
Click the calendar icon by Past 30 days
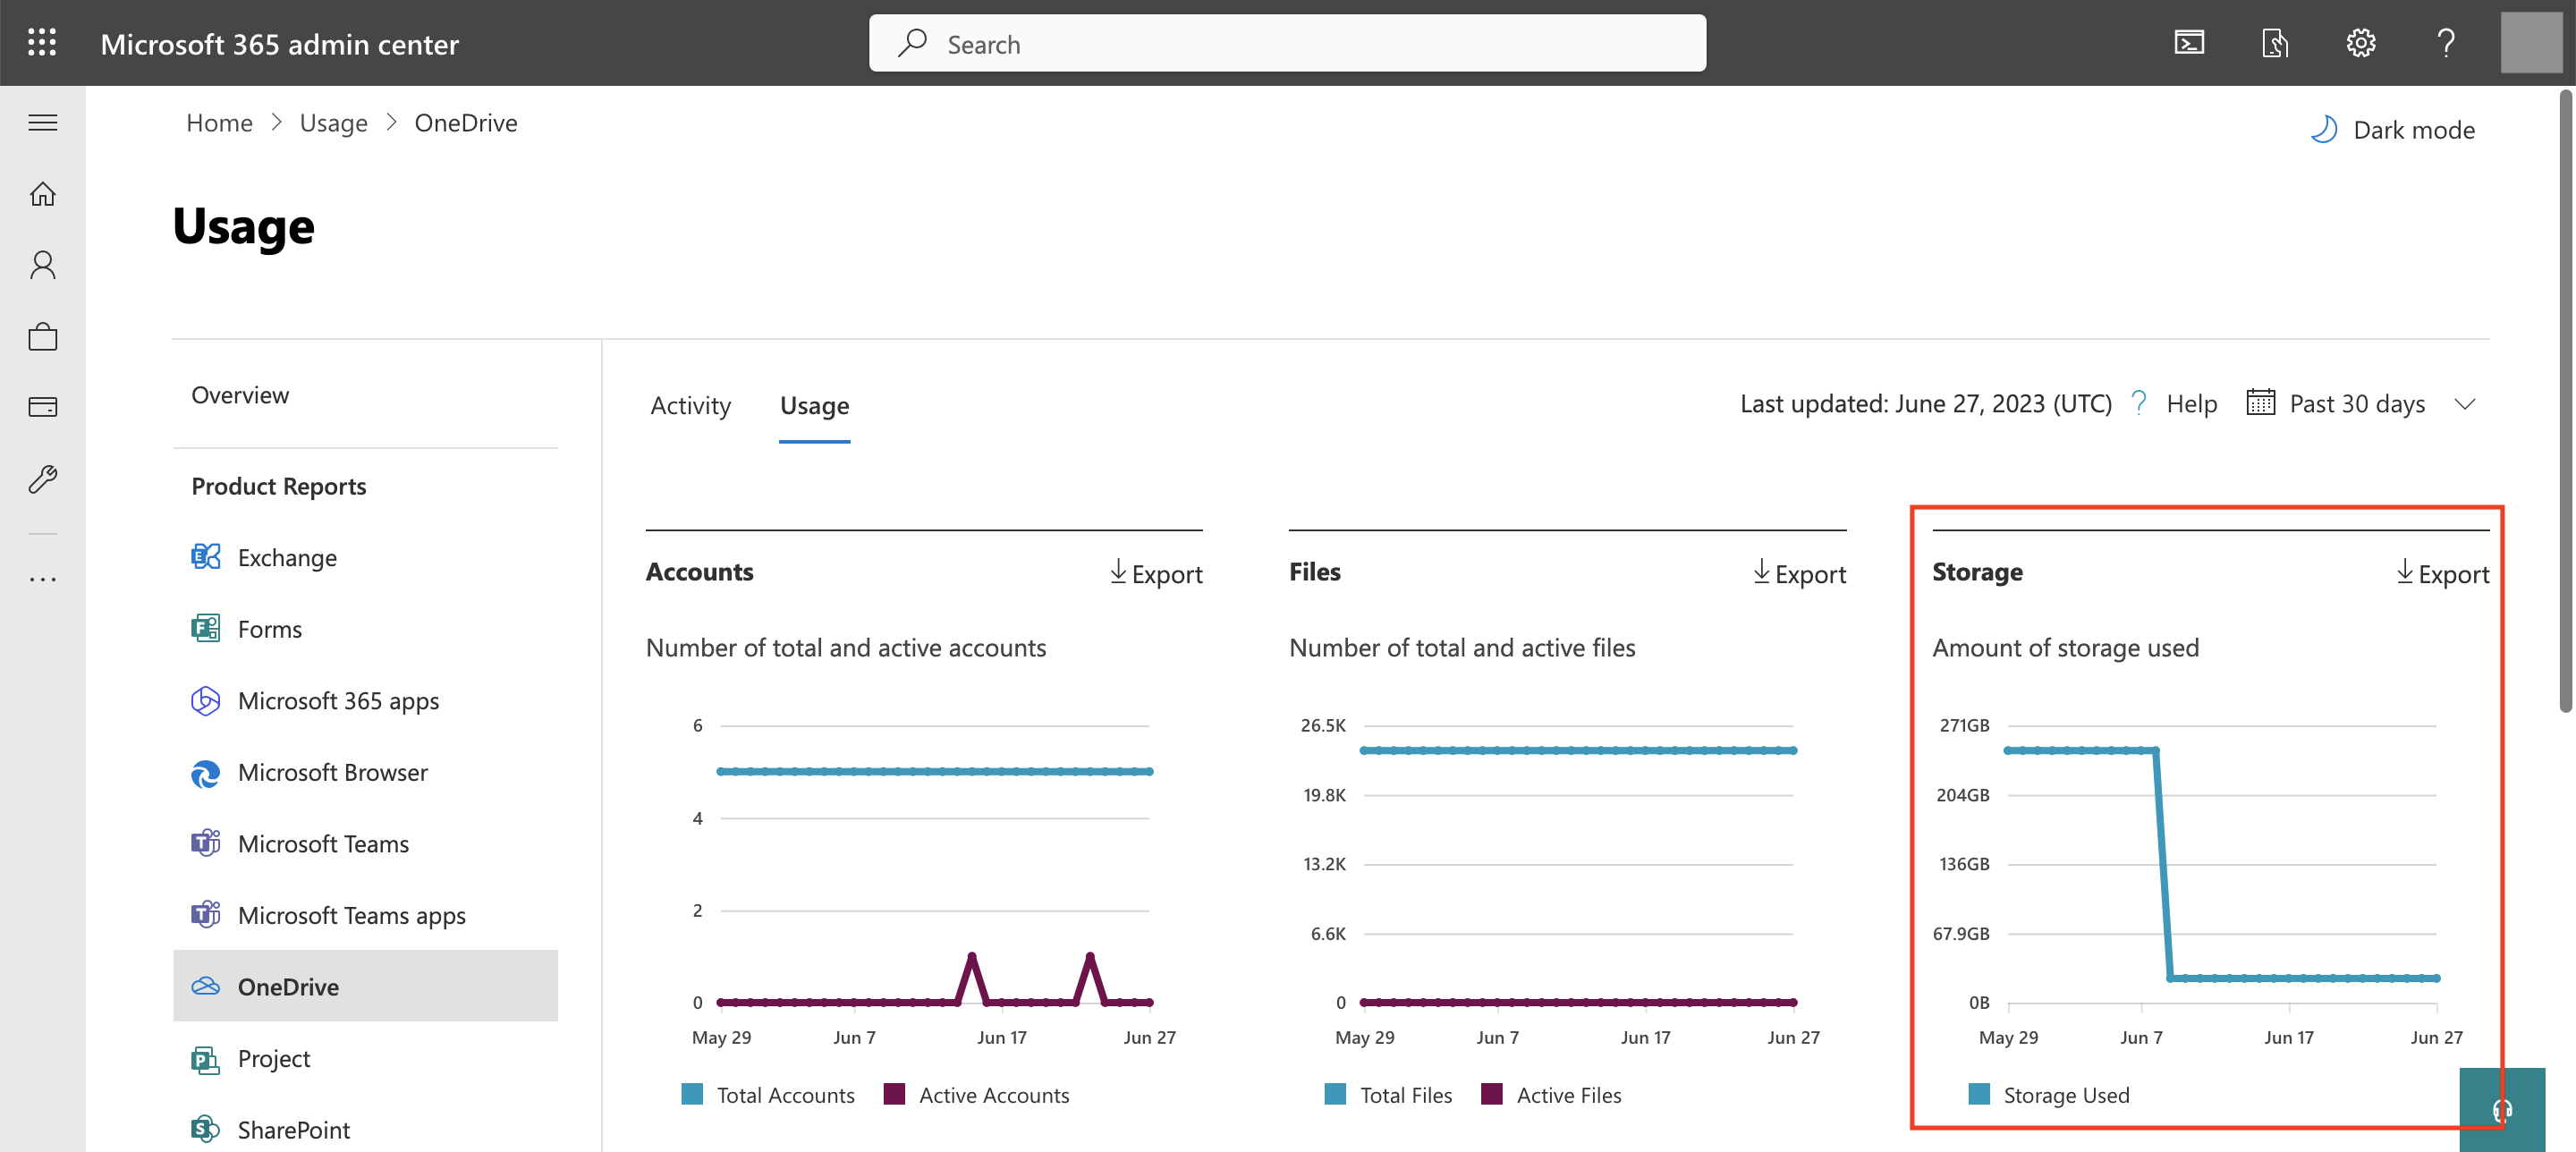(x=2261, y=403)
